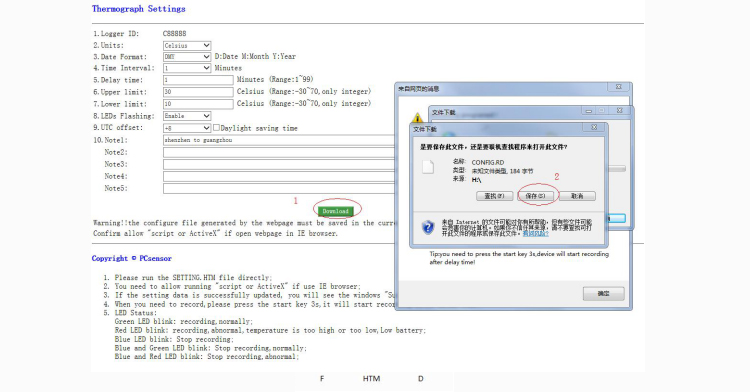750x392 pixels.
Task: Click the Note3 input field
Action: (x=279, y=164)
